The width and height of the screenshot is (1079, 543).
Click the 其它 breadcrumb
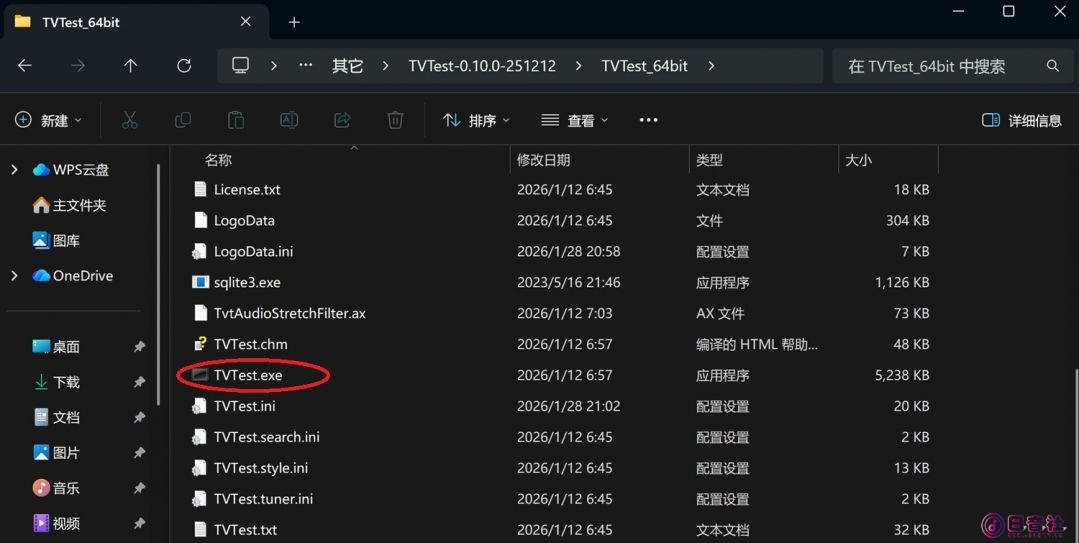347,66
